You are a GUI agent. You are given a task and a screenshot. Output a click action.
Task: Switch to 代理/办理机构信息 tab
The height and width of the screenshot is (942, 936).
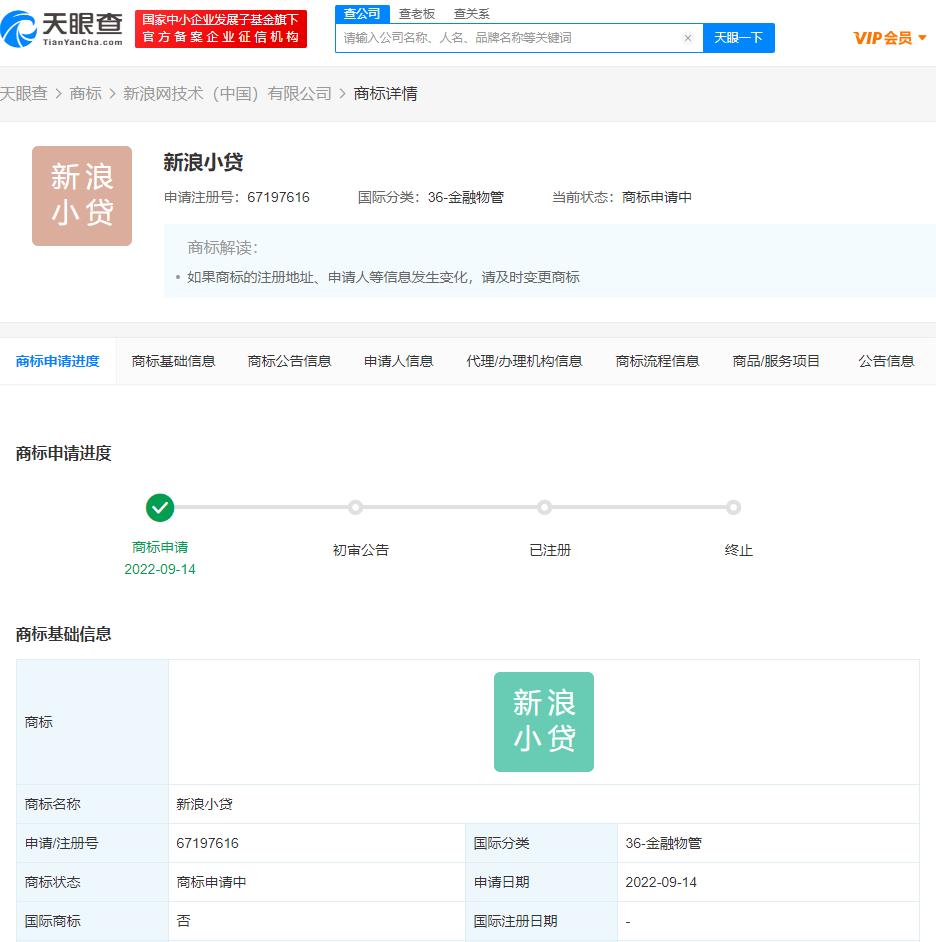coord(524,361)
